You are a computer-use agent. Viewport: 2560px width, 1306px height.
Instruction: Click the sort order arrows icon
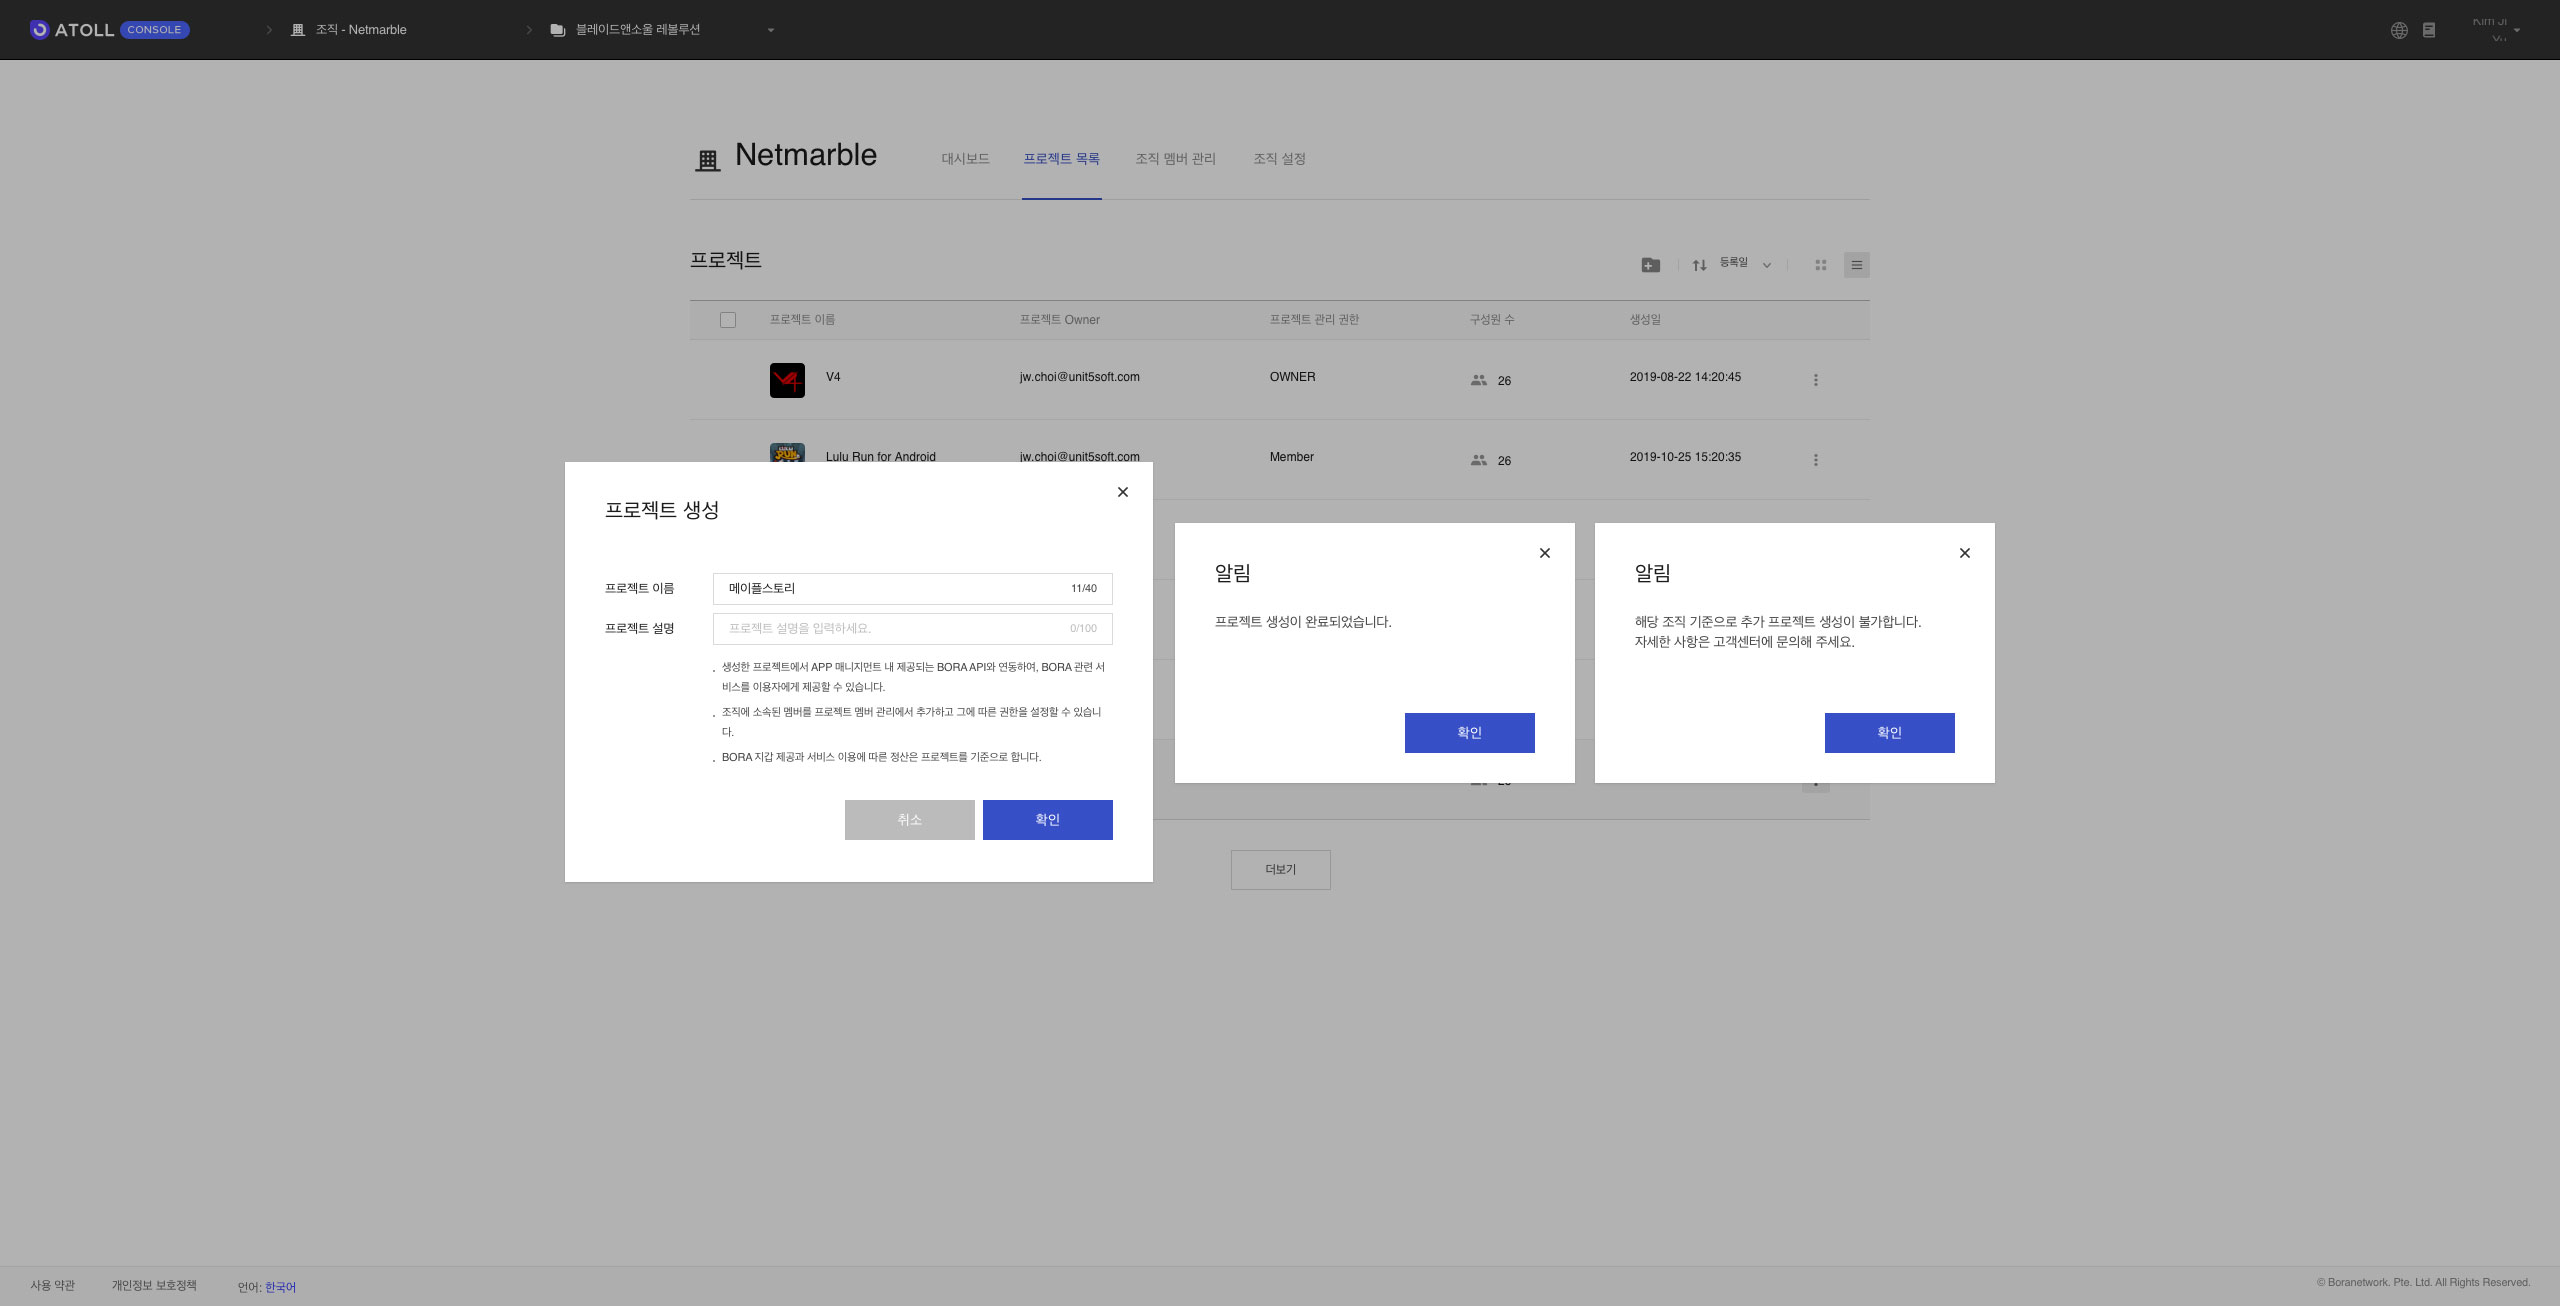pos(1699,265)
